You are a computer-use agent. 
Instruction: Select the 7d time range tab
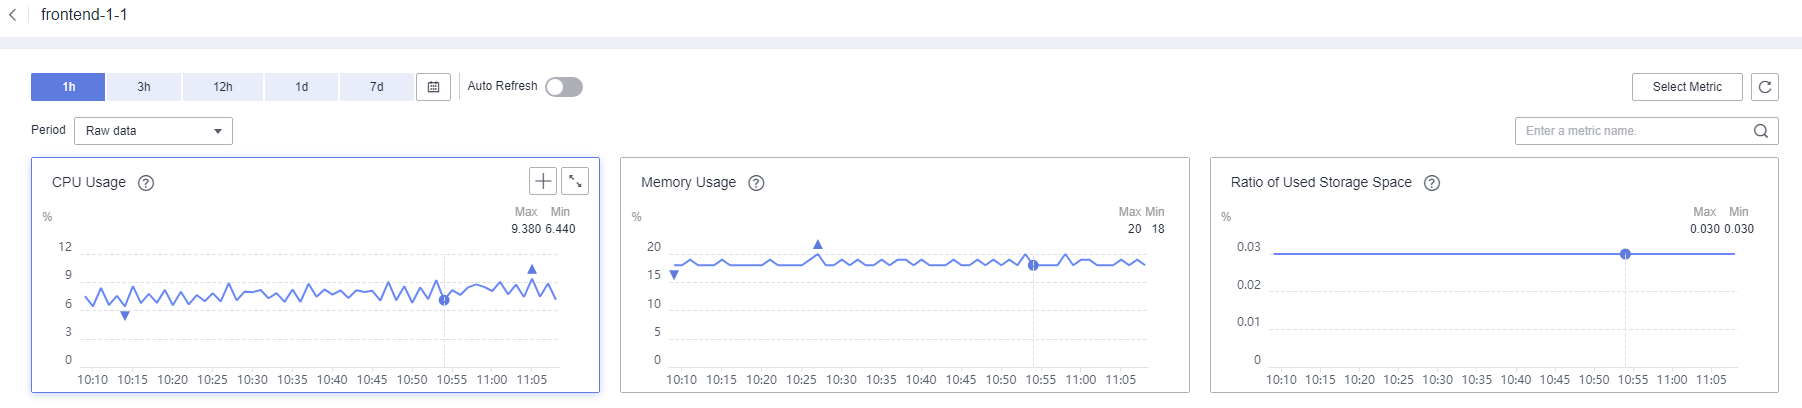377,87
